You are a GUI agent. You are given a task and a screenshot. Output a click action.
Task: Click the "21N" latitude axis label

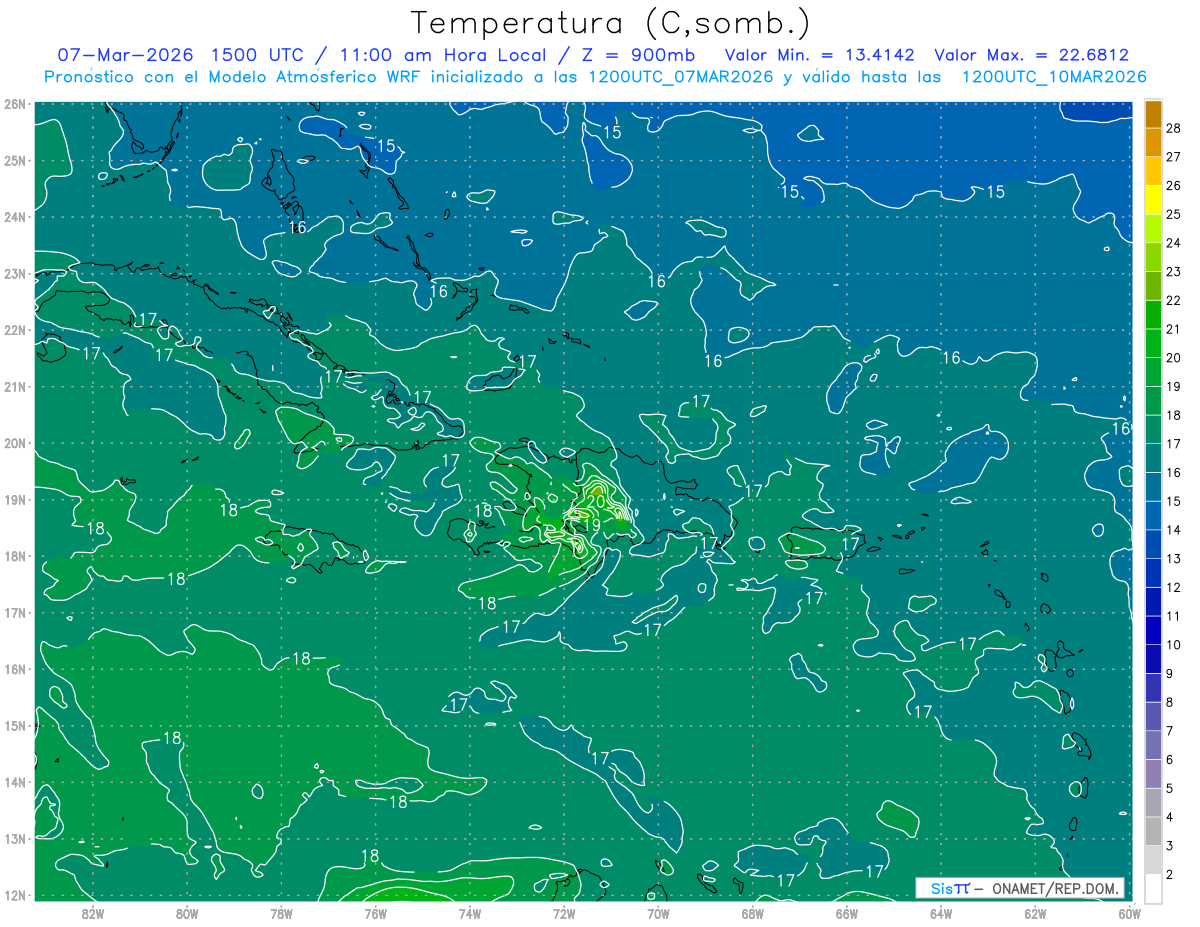(14, 386)
